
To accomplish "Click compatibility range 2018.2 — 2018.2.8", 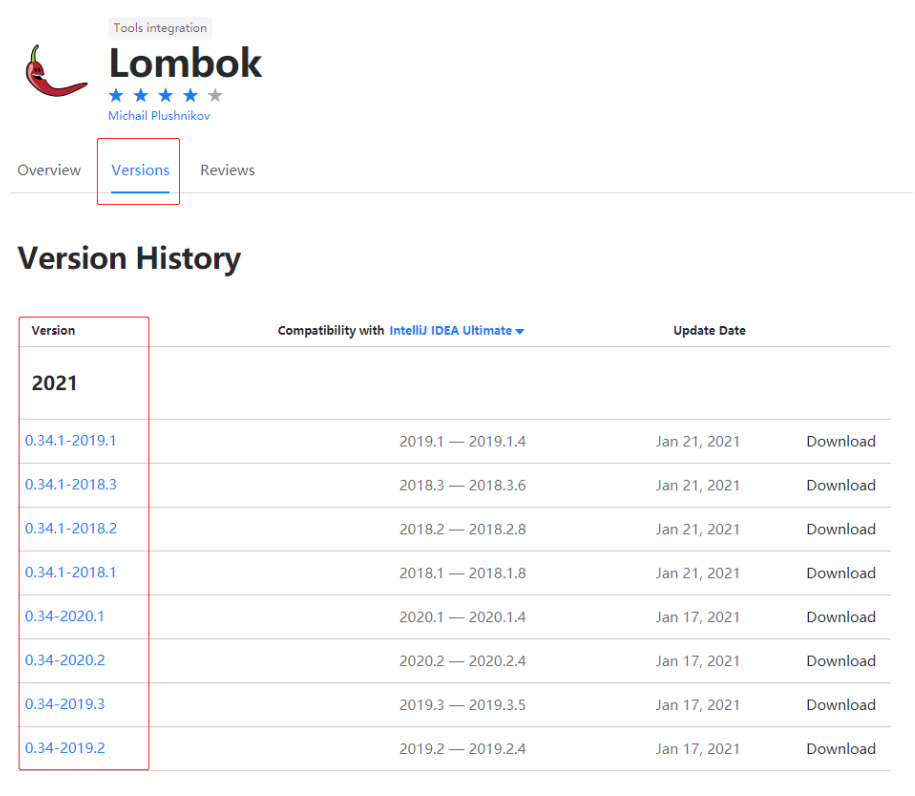I will [462, 529].
